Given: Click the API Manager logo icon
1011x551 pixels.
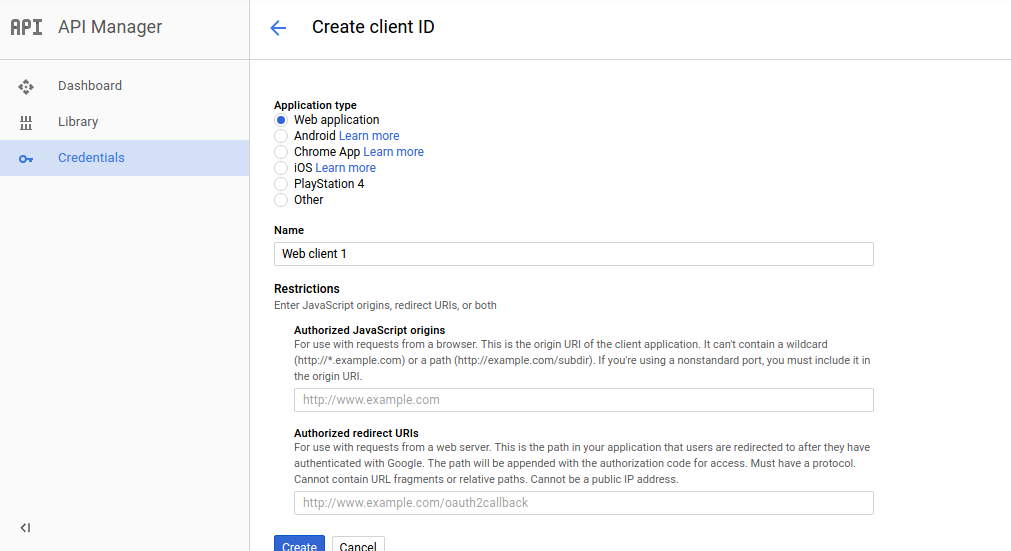Looking at the screenshot, I should click(x=26, y=27).
